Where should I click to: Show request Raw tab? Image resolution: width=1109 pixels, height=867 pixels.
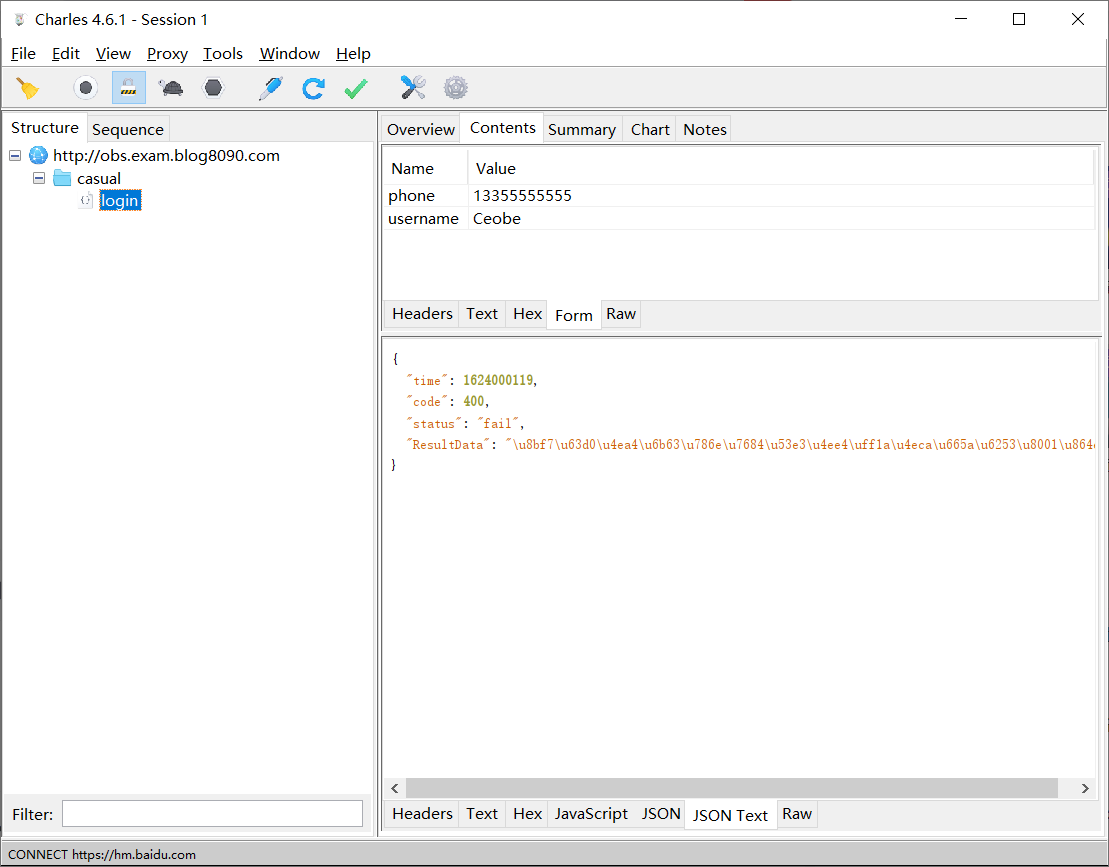621,314
